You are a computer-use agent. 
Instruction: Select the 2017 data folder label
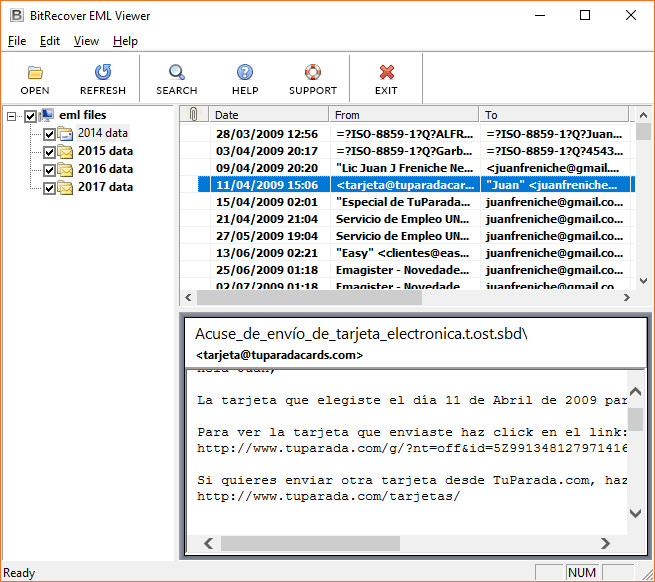[x=105, y=187]
